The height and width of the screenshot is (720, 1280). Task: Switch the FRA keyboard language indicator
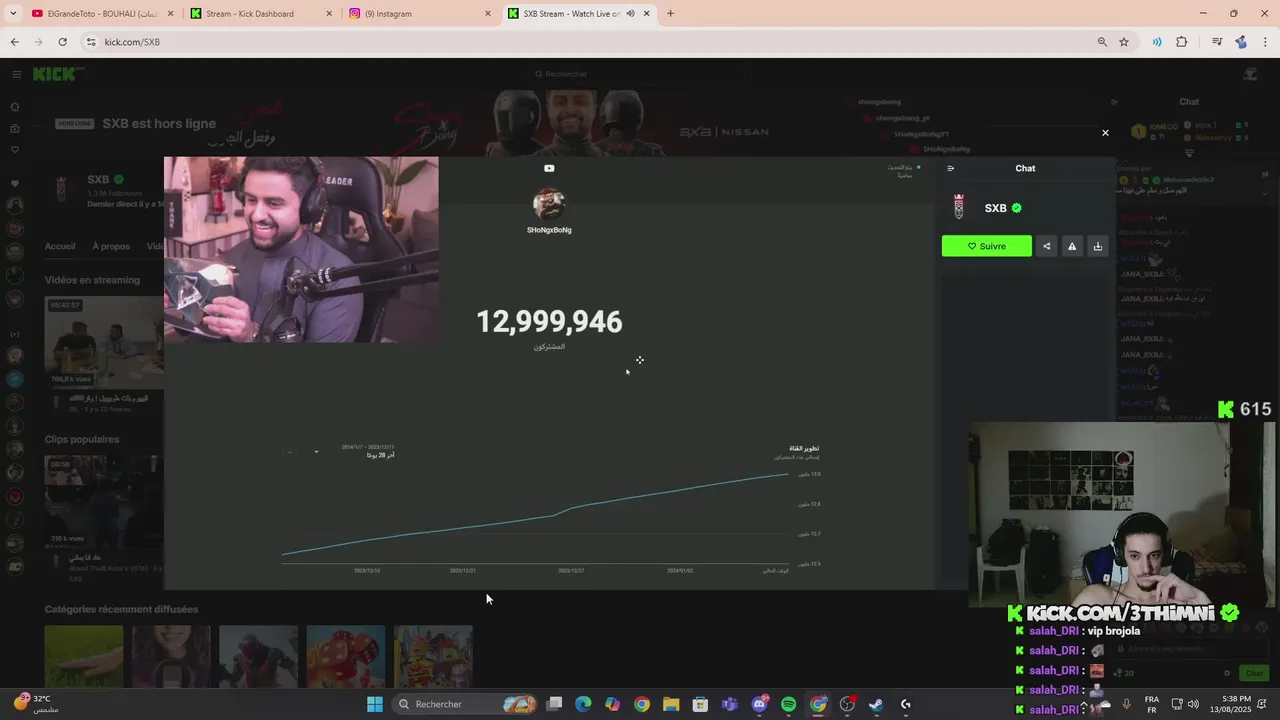point(1152,704)
